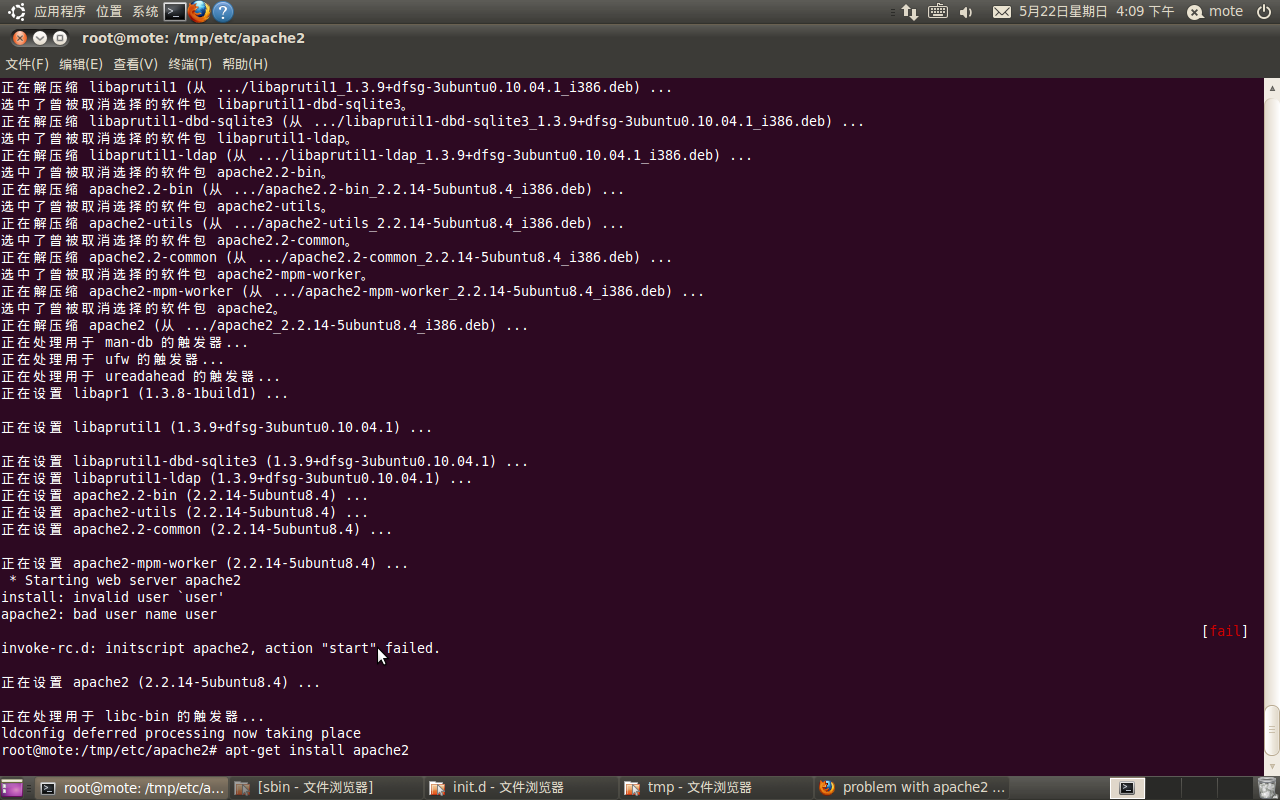Click '正在处理用于 ufw 的触发器' line
This screenshot has width=1280, height=800.
click(113, 359)
